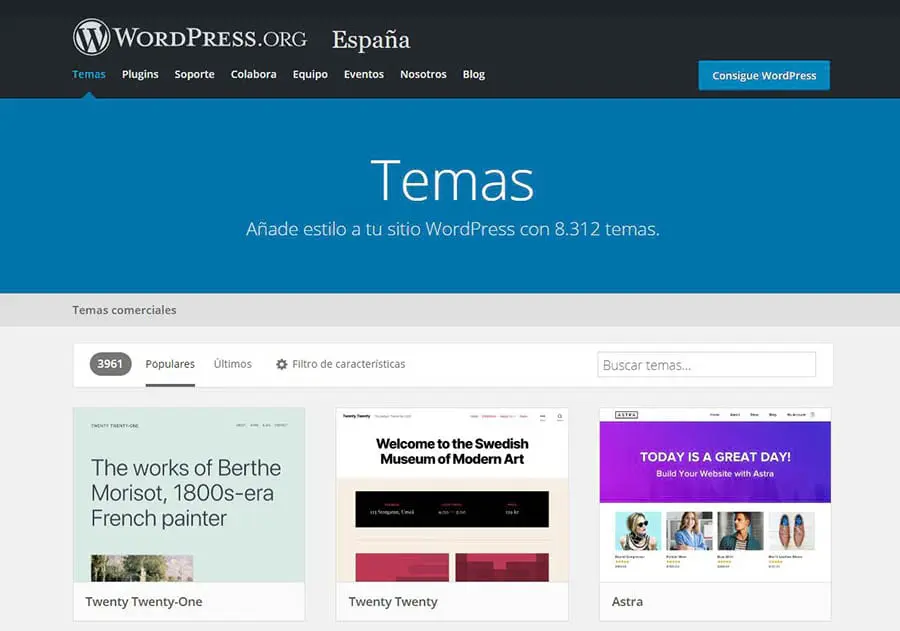The height and width of the screenshot is (631, 900).
Task: Open the Temas comerciales link
Action: [x=124, y=310]
